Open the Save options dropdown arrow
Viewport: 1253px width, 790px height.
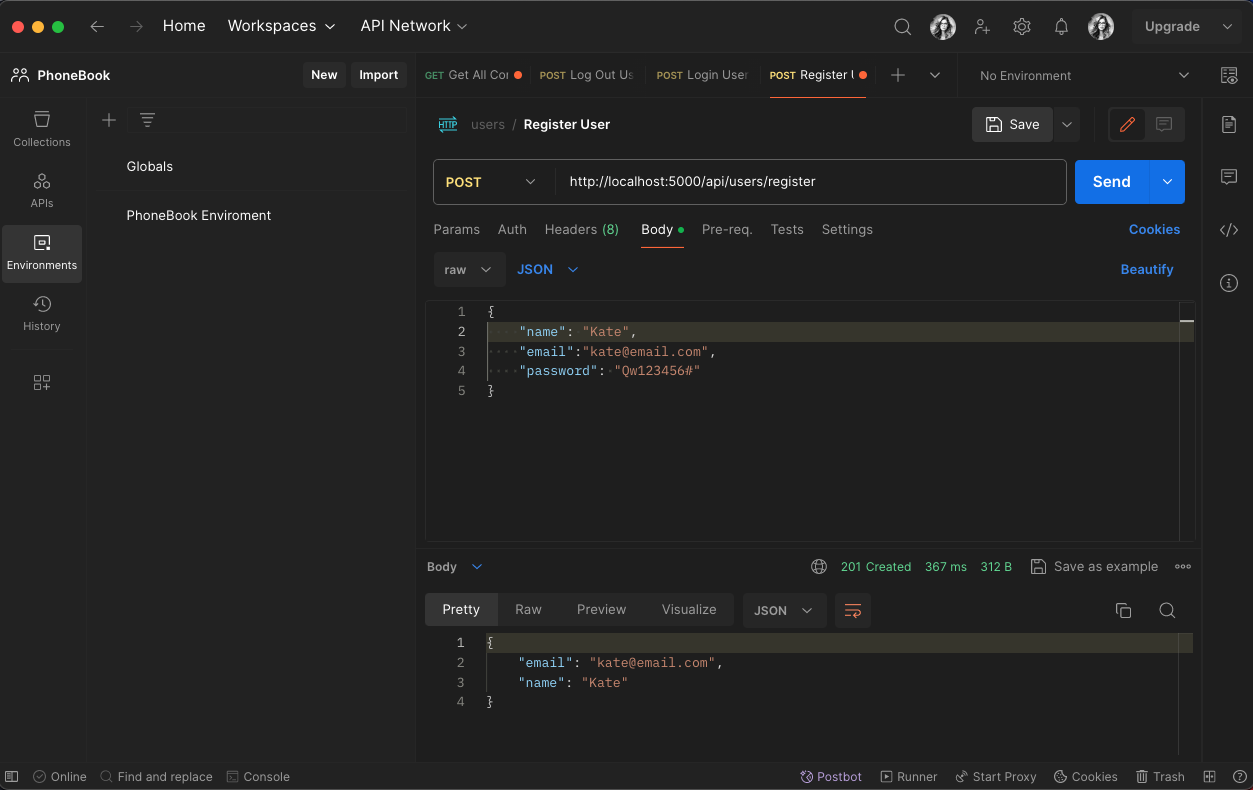pyautogui.click(x=1067, y=124)
